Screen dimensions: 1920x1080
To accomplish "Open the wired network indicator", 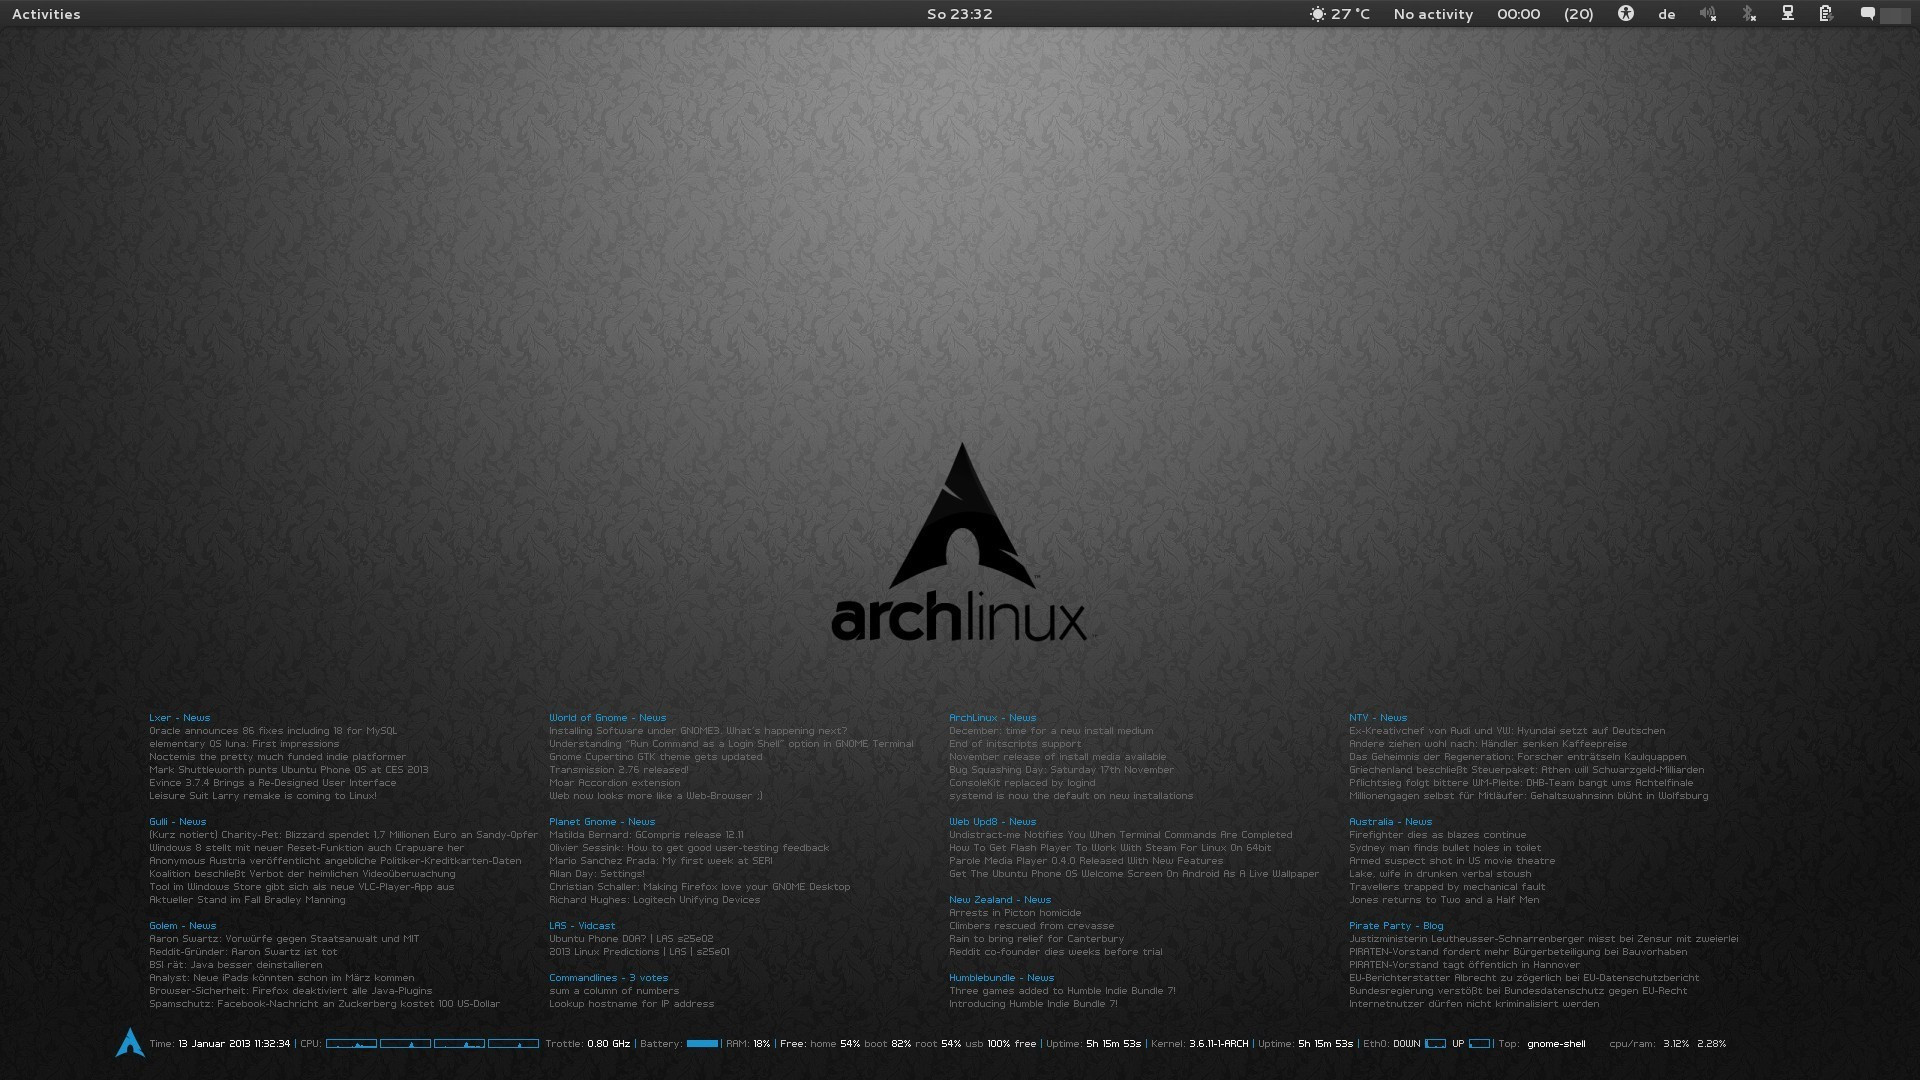I will [x=1787, y=14].
